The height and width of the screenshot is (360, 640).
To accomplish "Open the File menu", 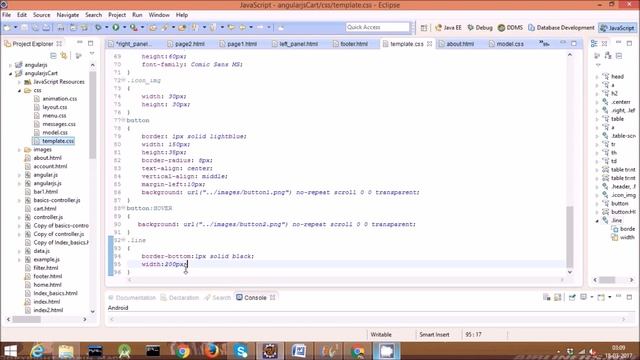I will pyautogui.click(x=7, y=15).
